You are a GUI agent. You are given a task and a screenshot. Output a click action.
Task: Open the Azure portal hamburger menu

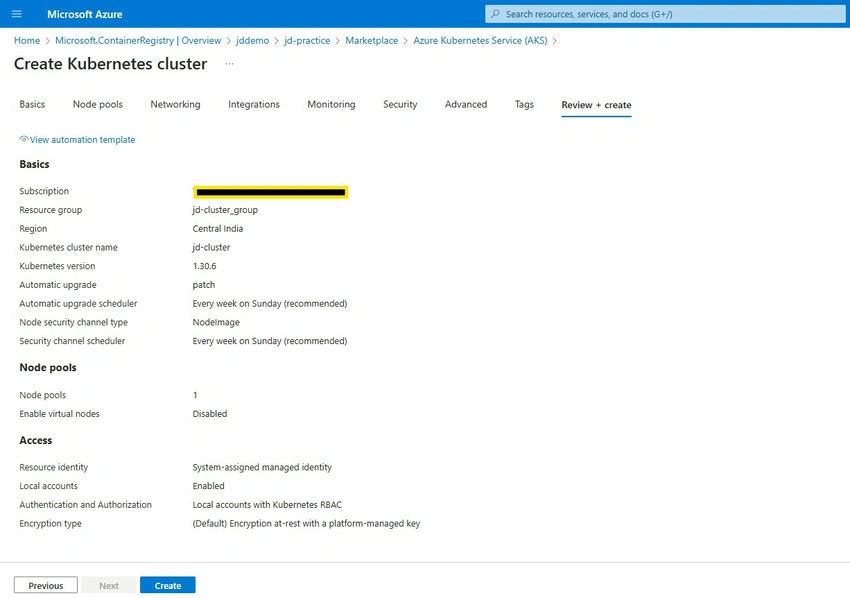point(16,14)
